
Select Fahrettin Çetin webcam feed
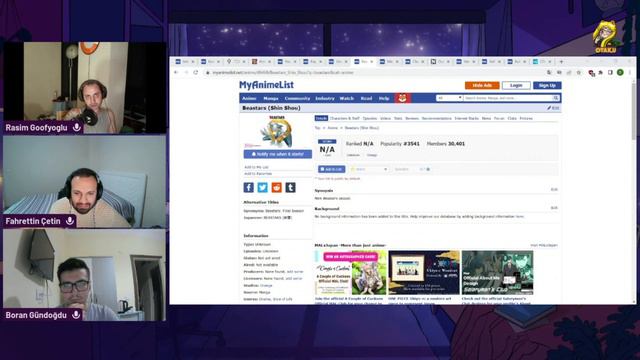point(85,182)
